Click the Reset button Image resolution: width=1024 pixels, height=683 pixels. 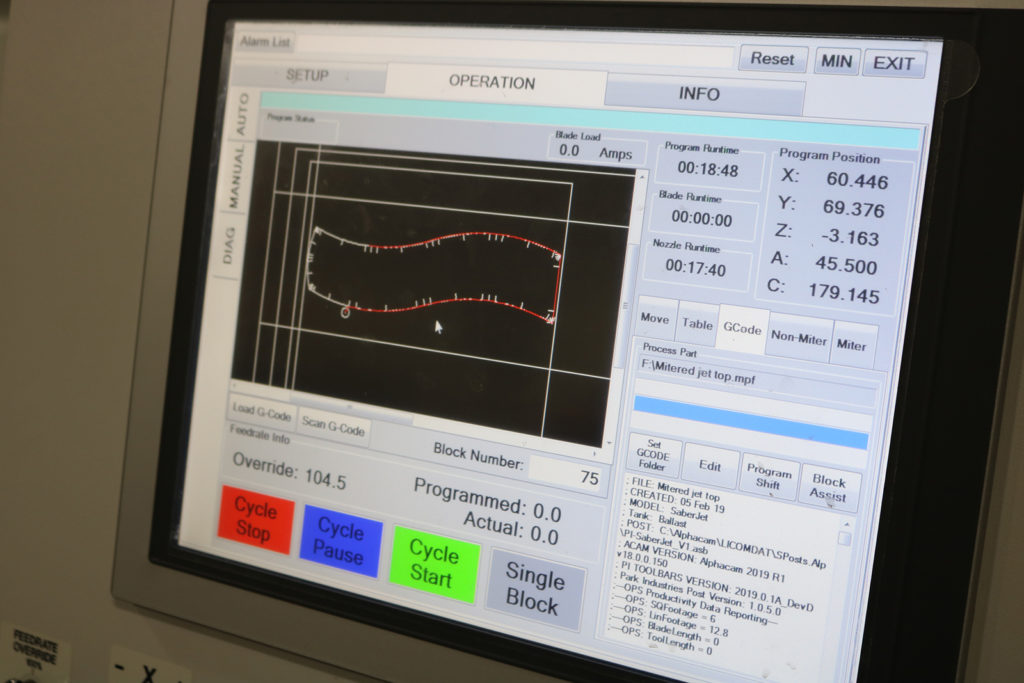773,59
